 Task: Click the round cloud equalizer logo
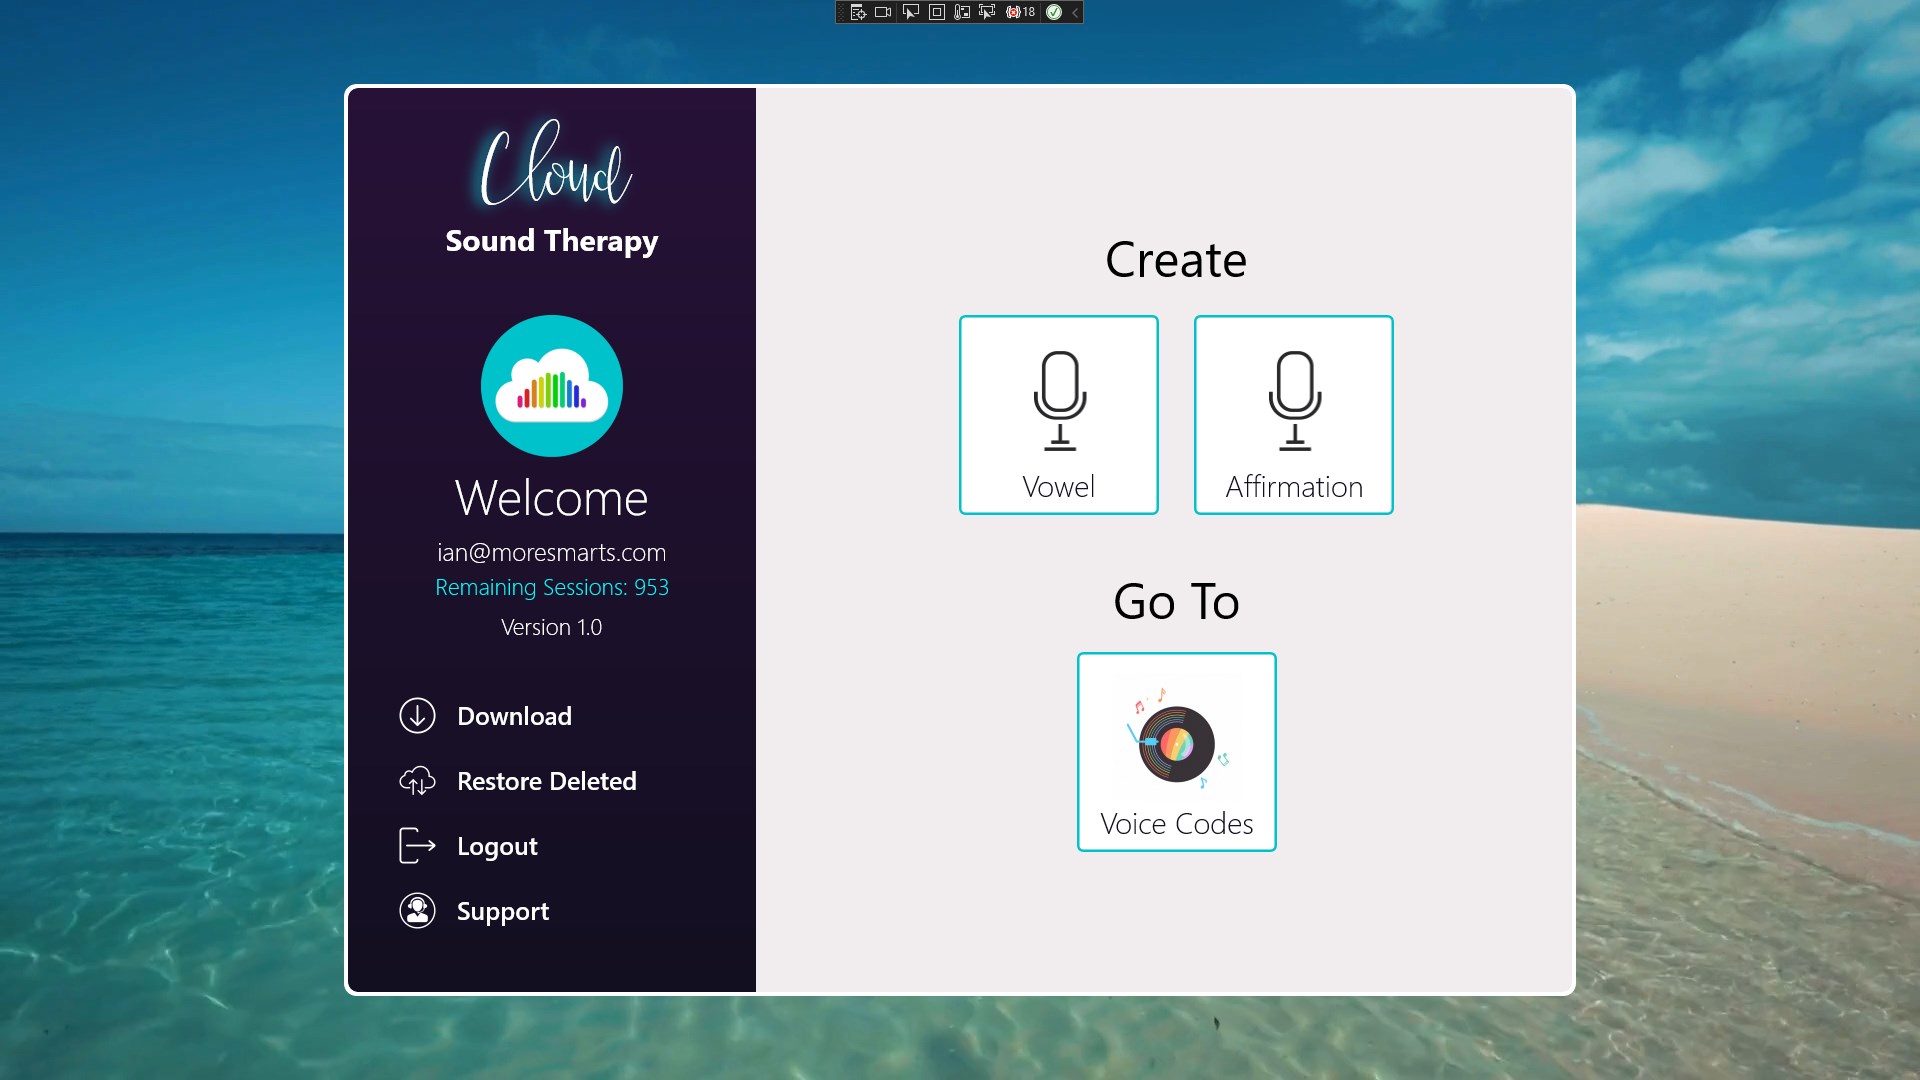(551, 386)
